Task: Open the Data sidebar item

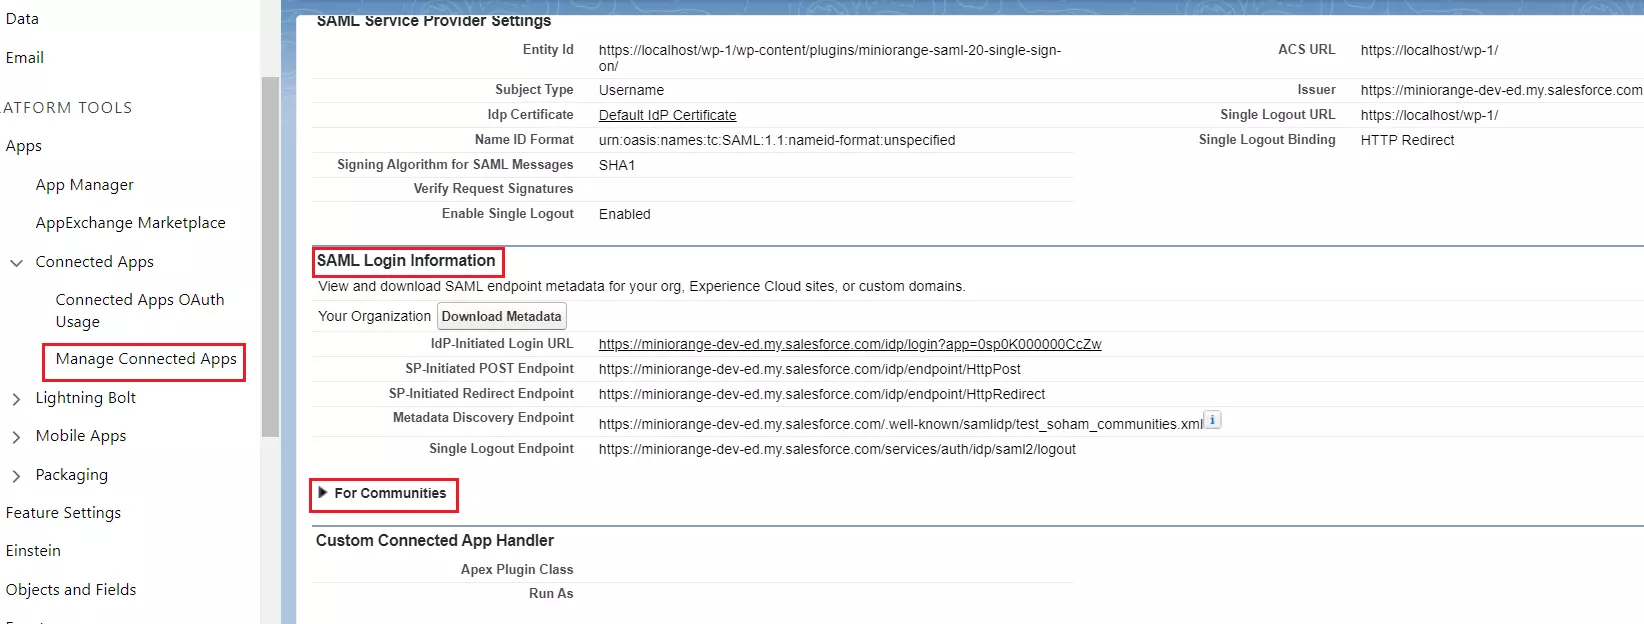Action: [x=22, y=18]
